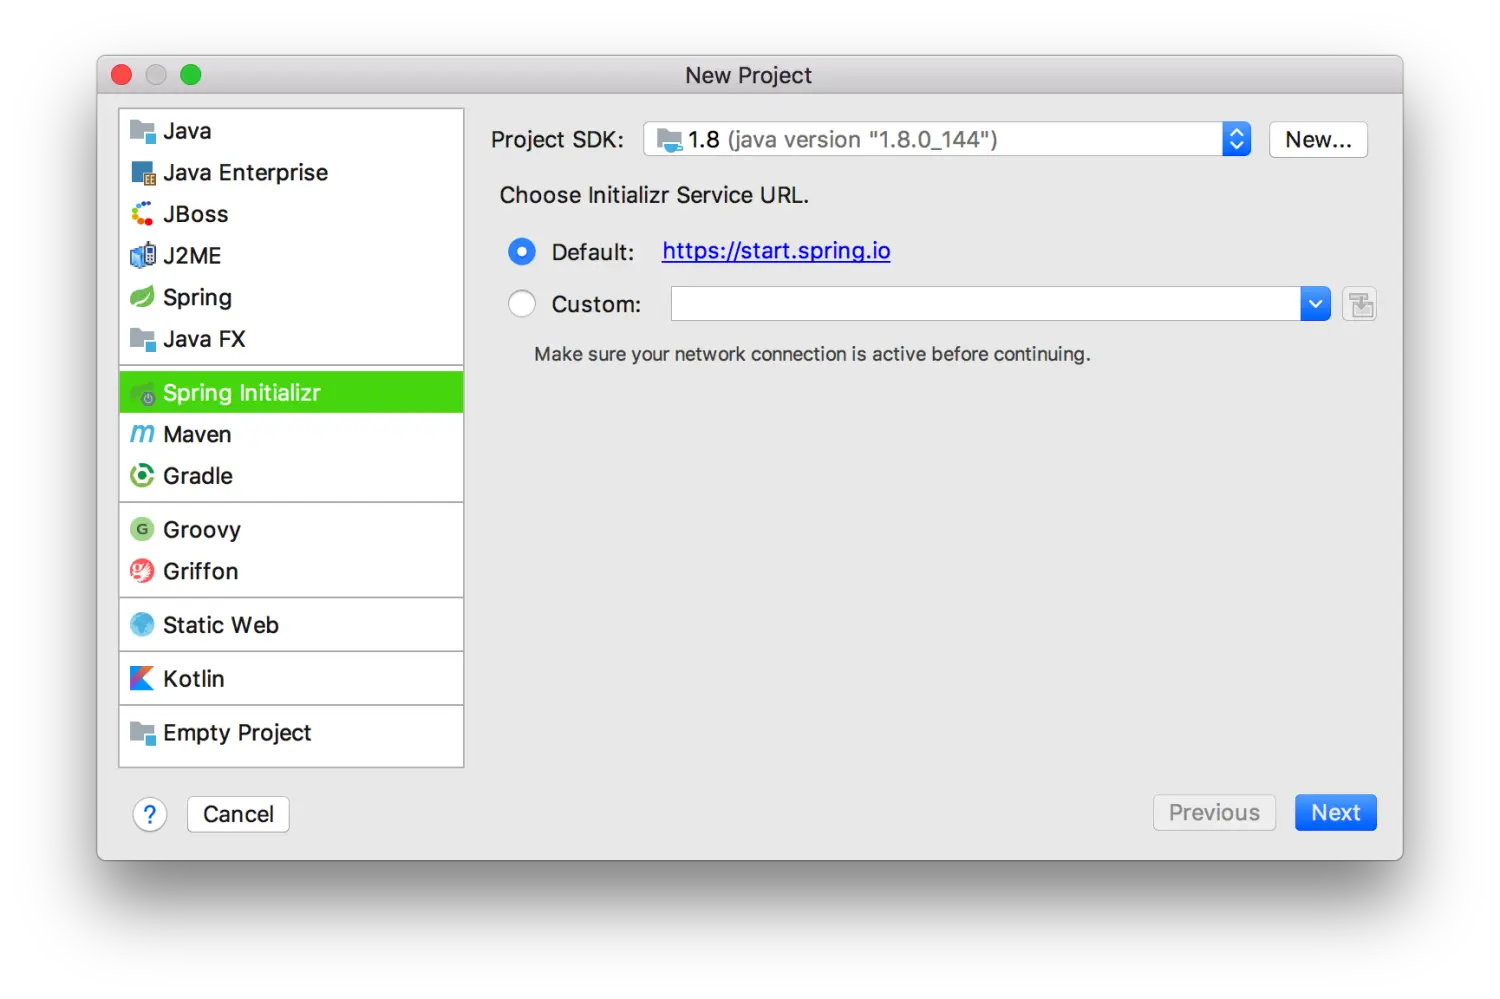This screenshot has height=999, width=1500.
Task: Select J2ME label in list
Action: (x=192, y=256)
